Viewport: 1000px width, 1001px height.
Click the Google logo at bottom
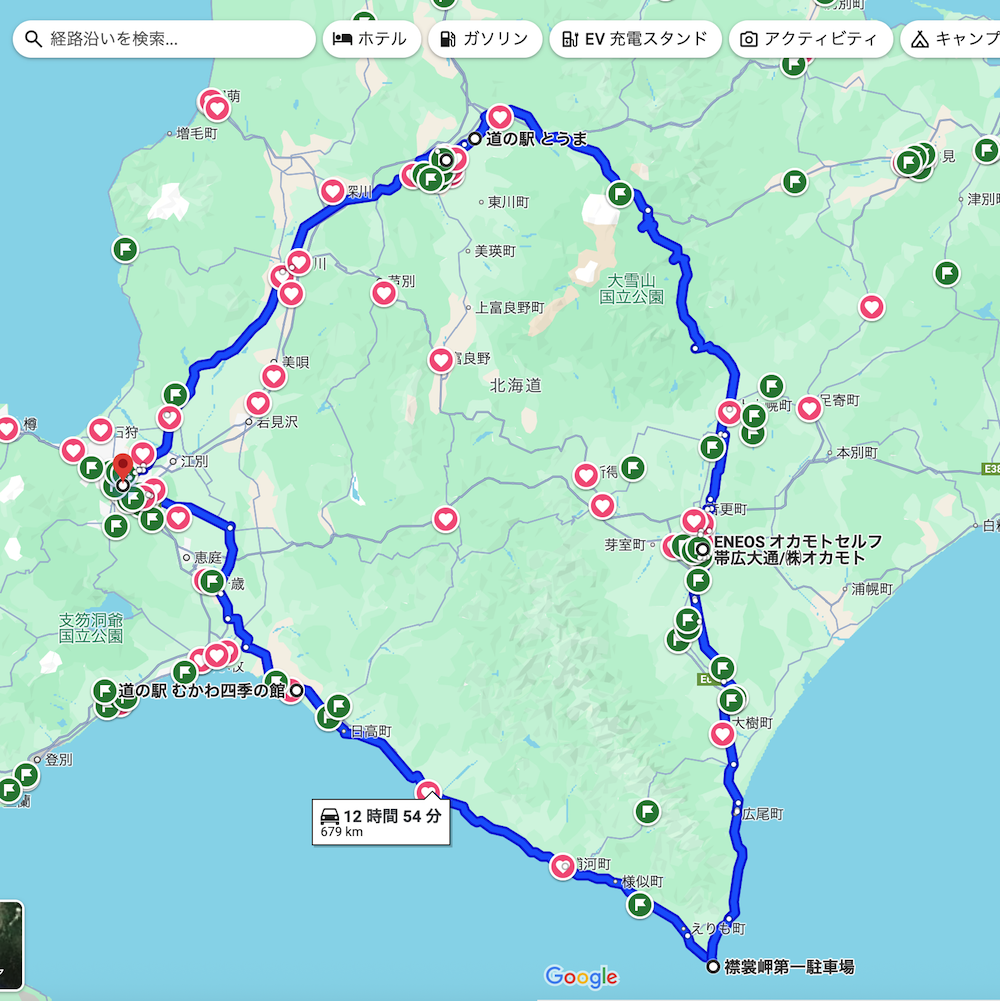(x=581, y=977)
